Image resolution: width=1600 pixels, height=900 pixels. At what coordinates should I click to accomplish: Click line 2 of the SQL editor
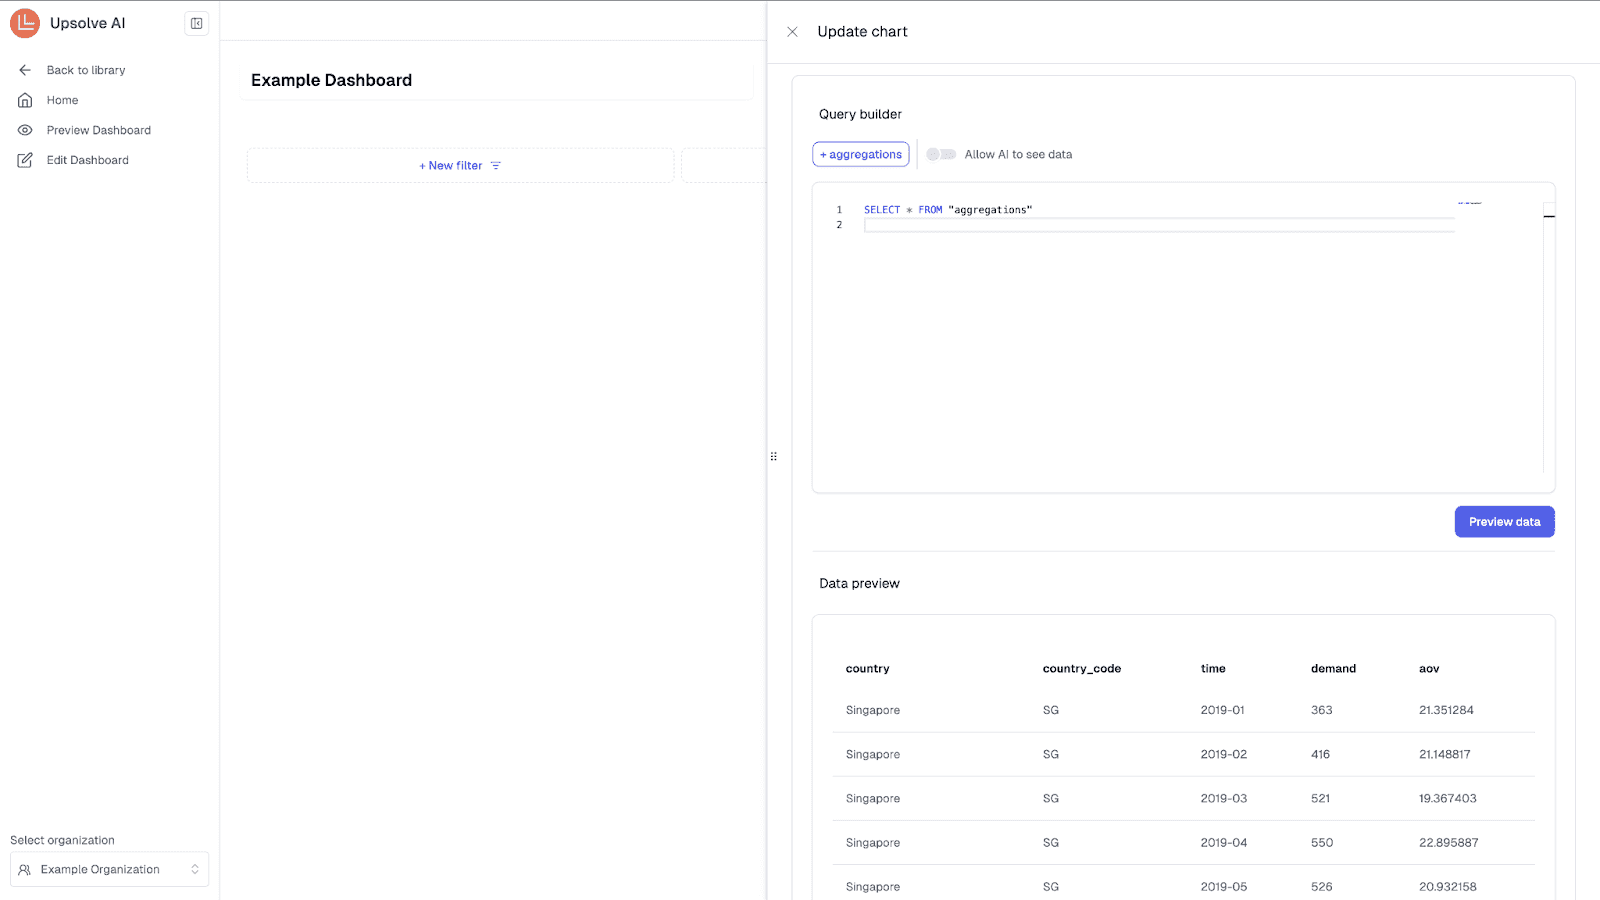pyautogui.click(x=1000, y=224)
